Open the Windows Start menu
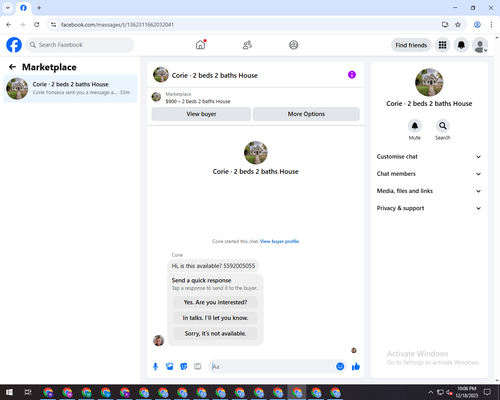The height and width of the screenshot is (400, 500). click(x=9, y=392)
